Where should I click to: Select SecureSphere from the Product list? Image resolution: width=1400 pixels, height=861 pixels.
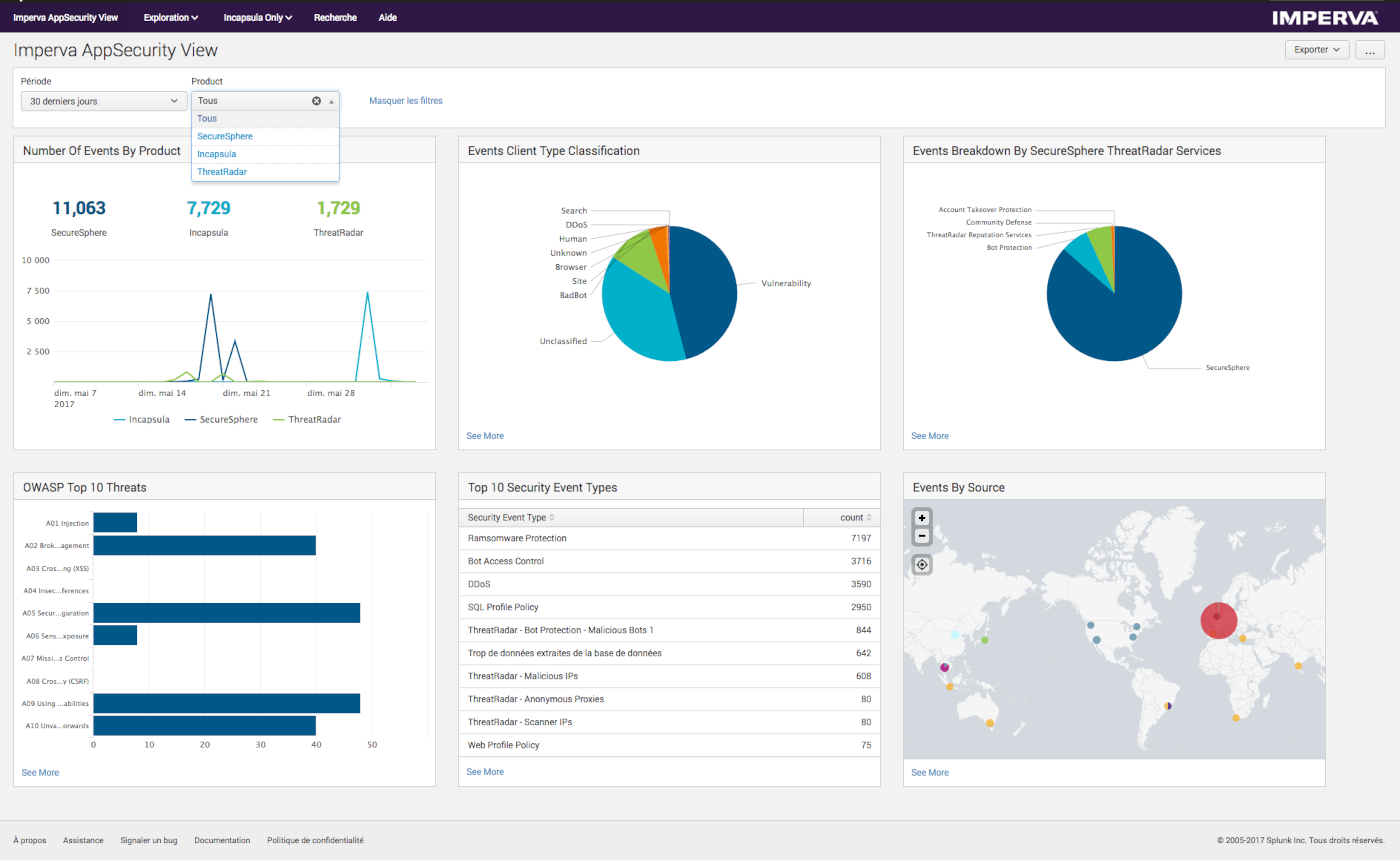pyautogui.click(x=225, y=136)
